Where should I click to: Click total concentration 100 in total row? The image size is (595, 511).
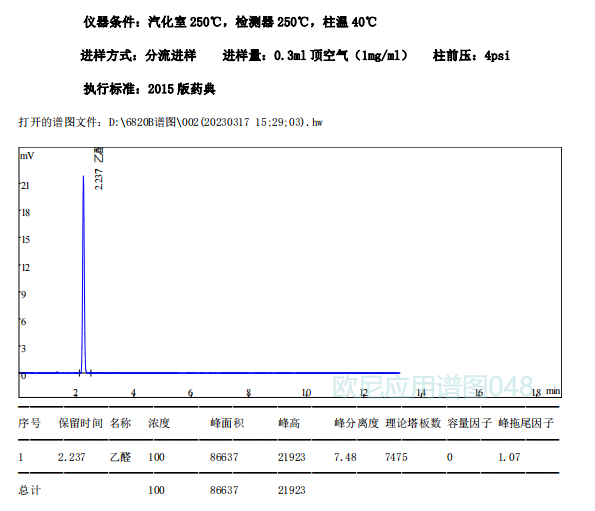click(156, 490)
